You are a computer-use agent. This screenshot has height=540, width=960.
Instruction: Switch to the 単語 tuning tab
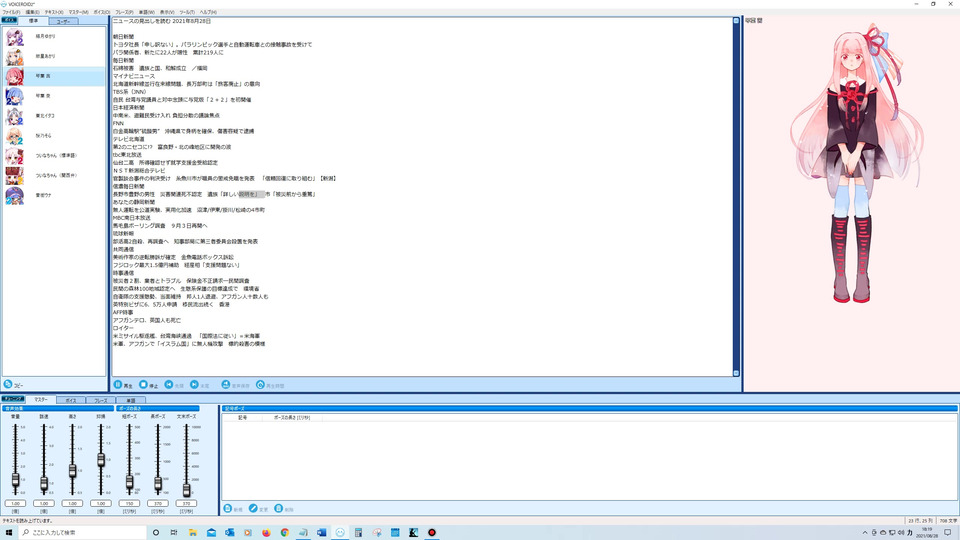coord(131,400)
